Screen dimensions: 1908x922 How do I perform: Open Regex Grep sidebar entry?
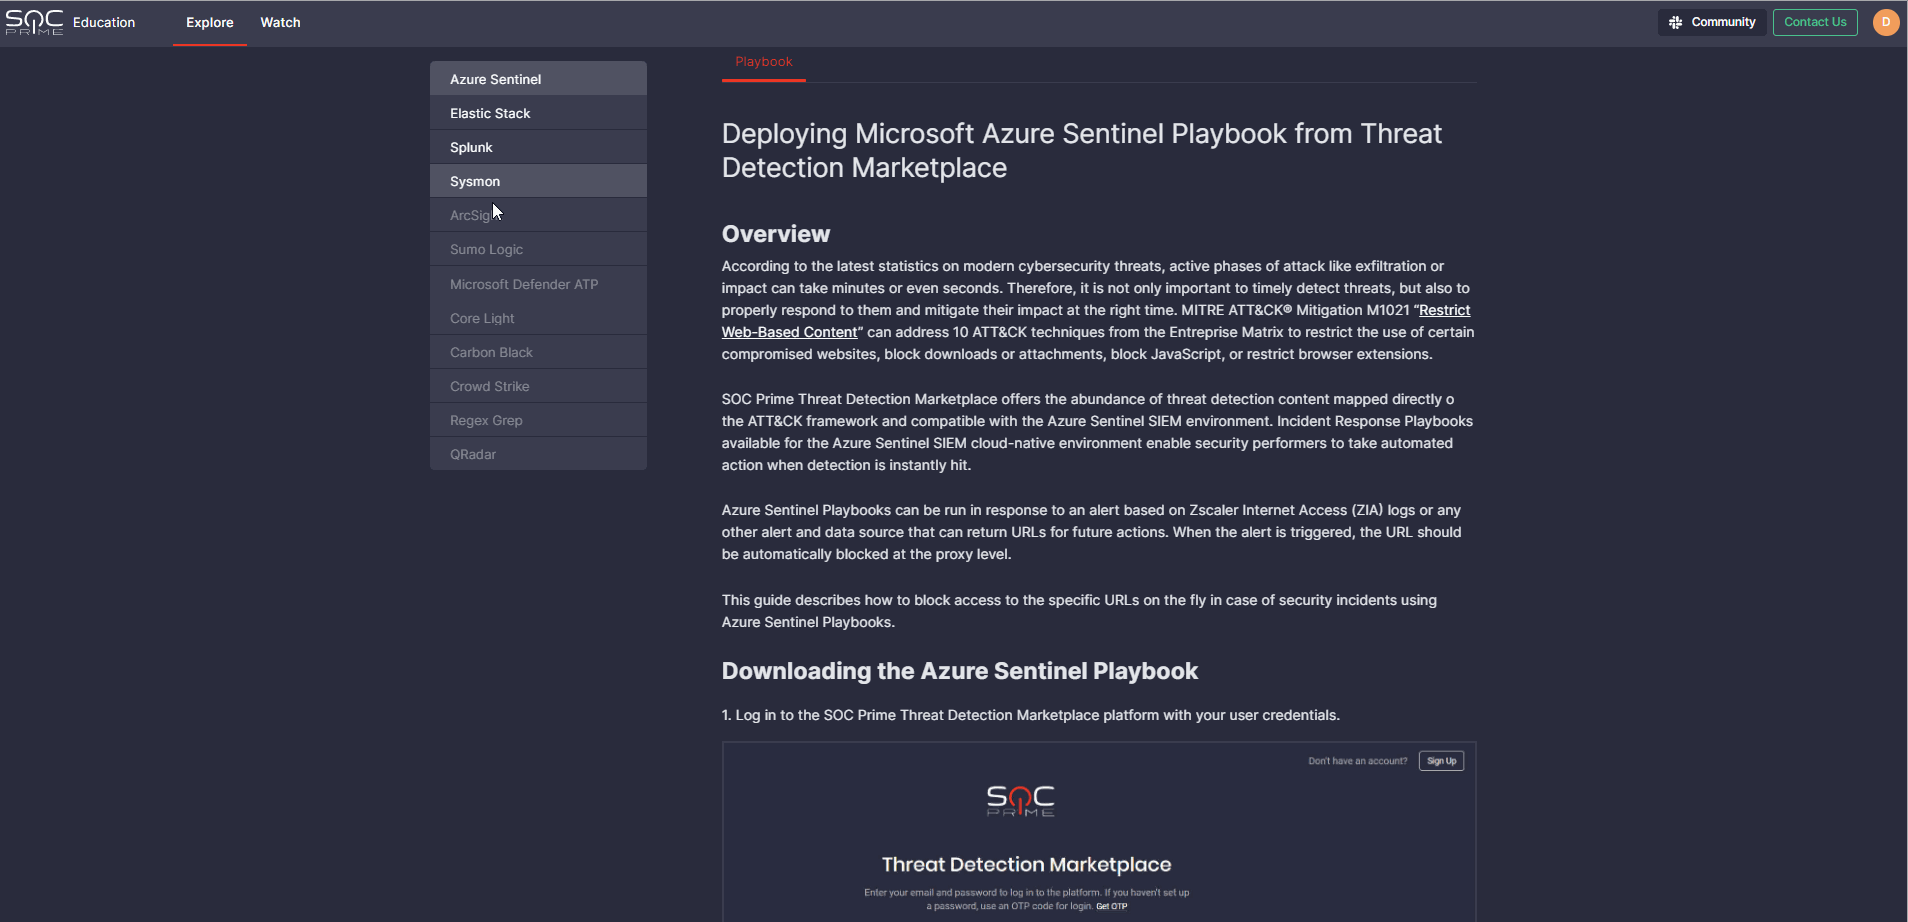tap(538, 420)
